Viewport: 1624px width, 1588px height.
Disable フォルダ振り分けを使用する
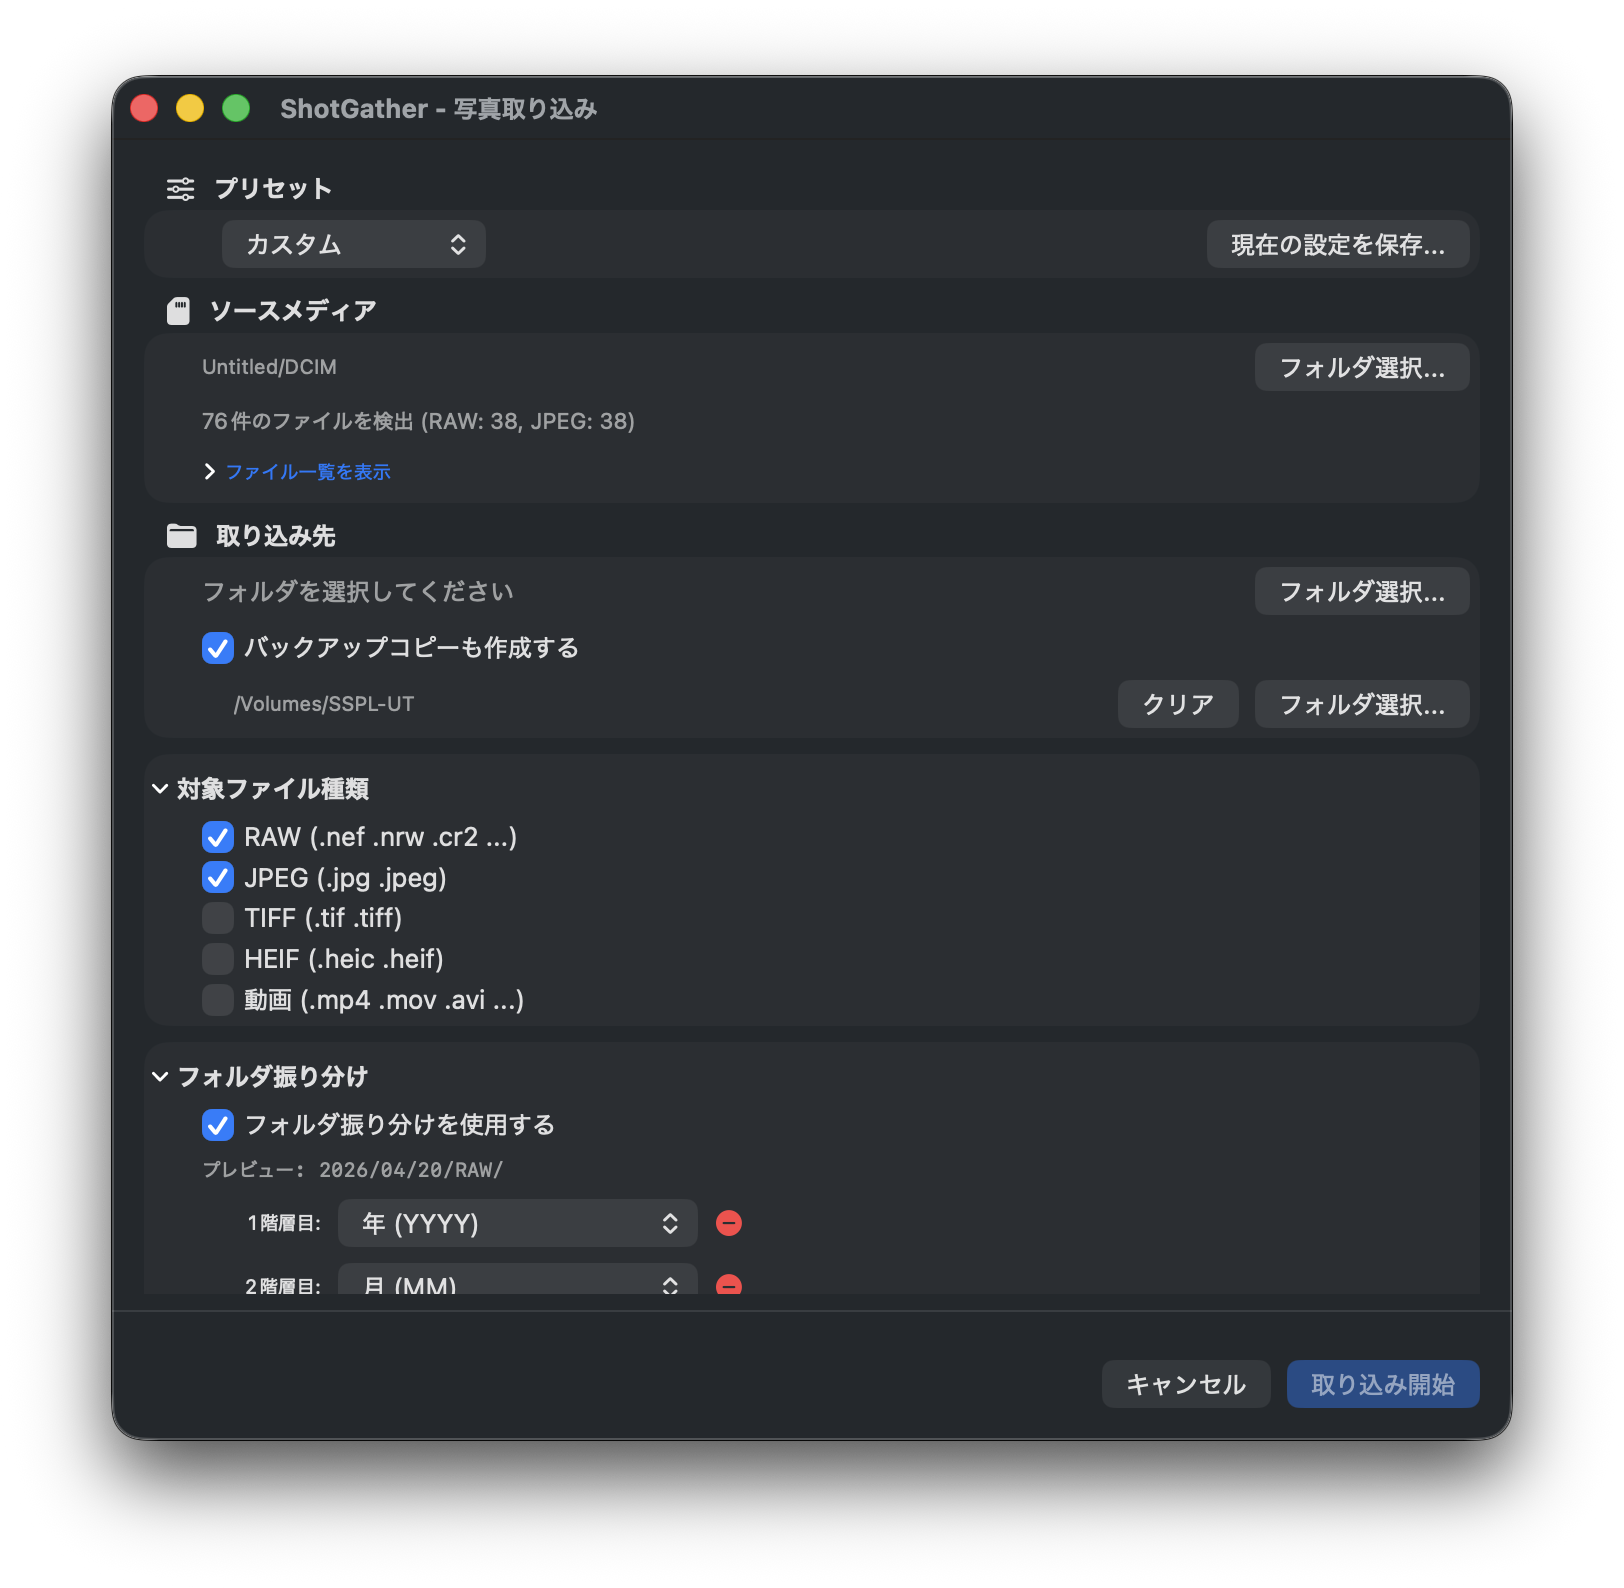[x=217, y=1125]
